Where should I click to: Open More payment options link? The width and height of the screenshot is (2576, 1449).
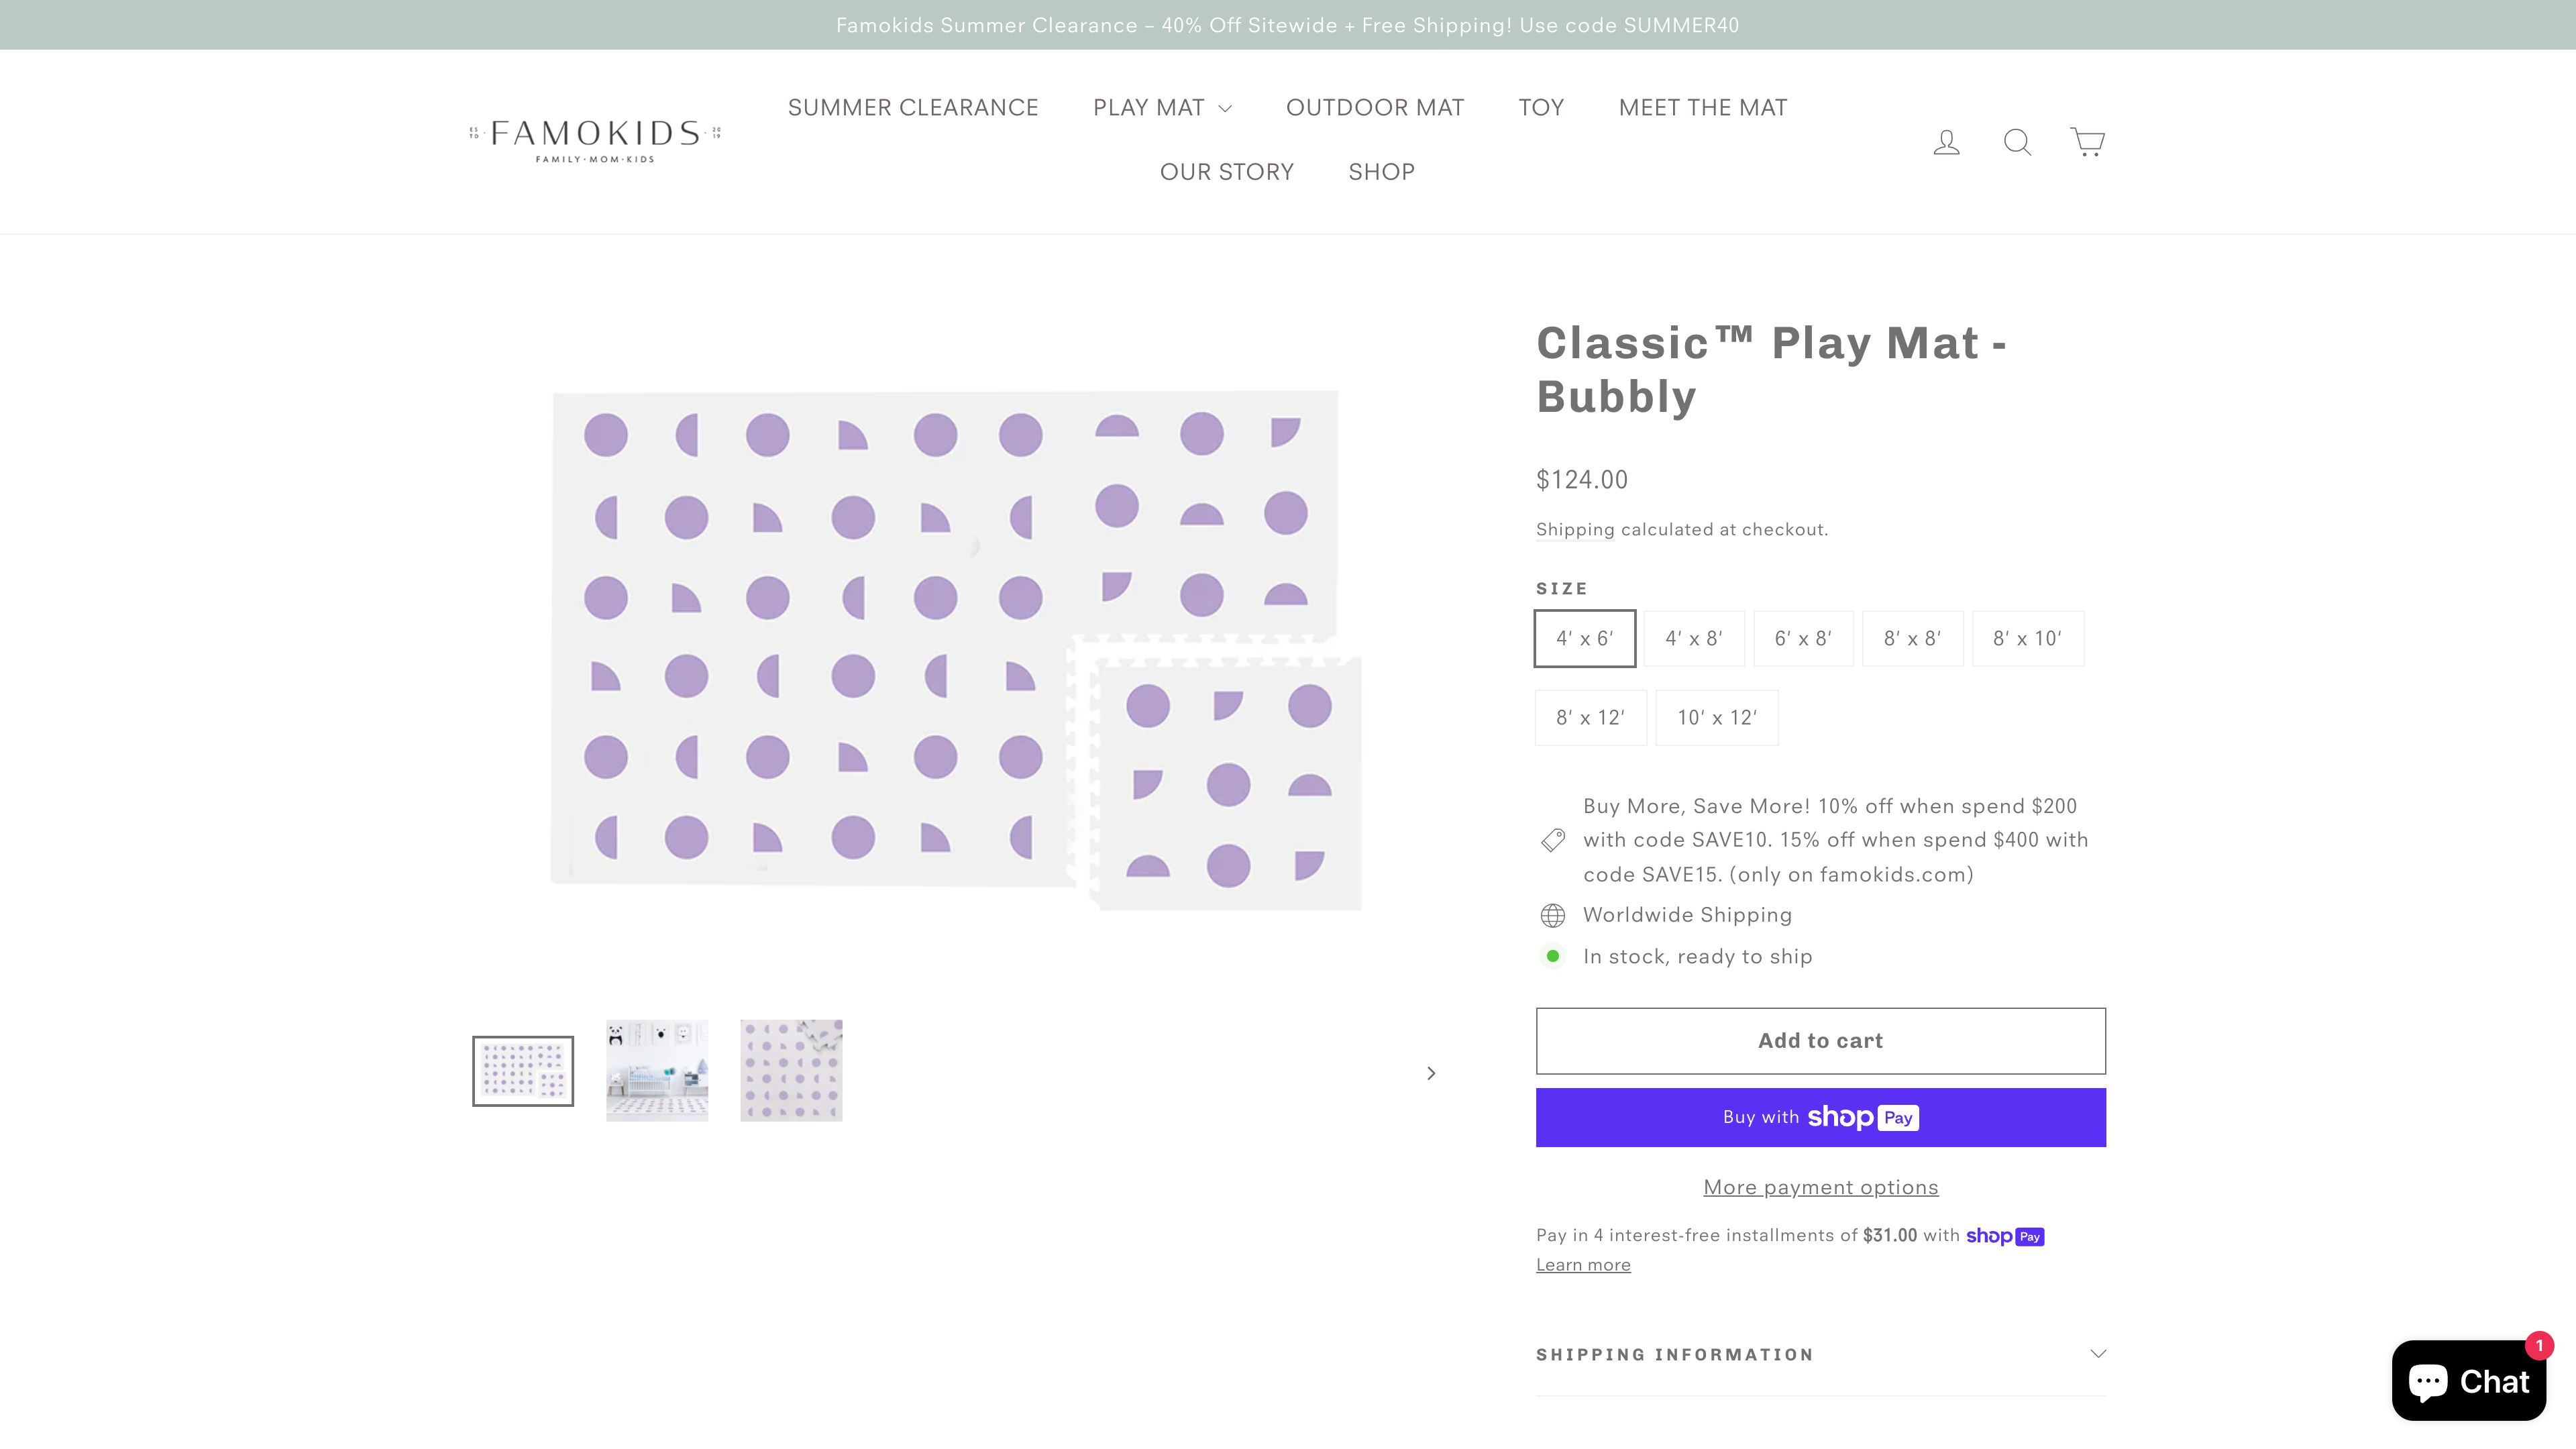[x=1820, y=1187]
